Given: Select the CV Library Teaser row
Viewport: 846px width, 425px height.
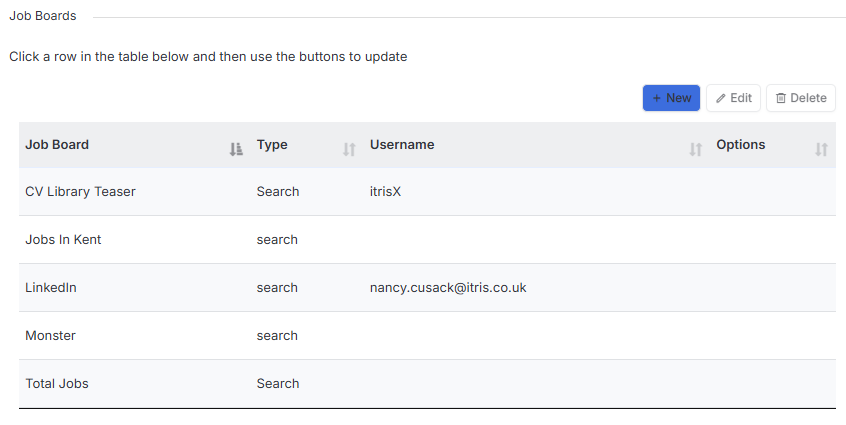Looking at the screenshot, I should 427,191.
